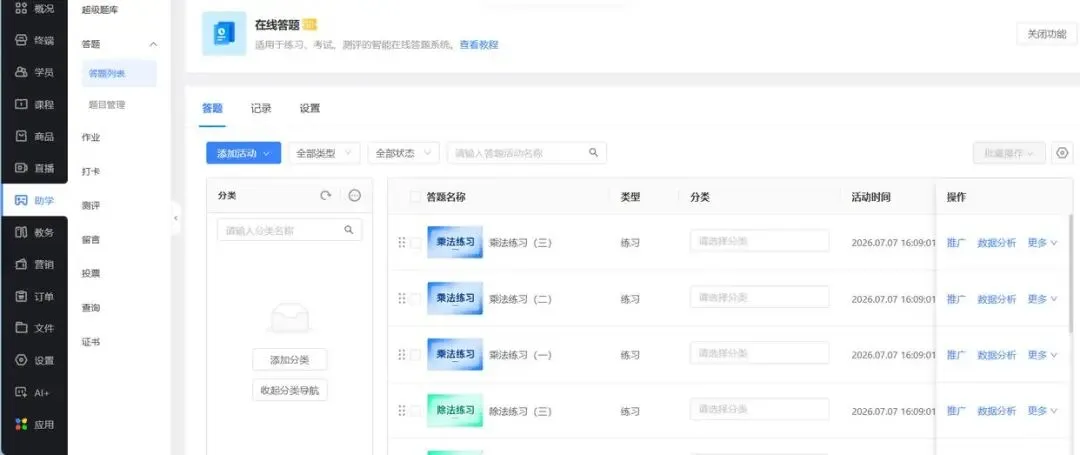Follow the 查看教程 link
Screen dimensions: 1080x455
coord(479,45)
